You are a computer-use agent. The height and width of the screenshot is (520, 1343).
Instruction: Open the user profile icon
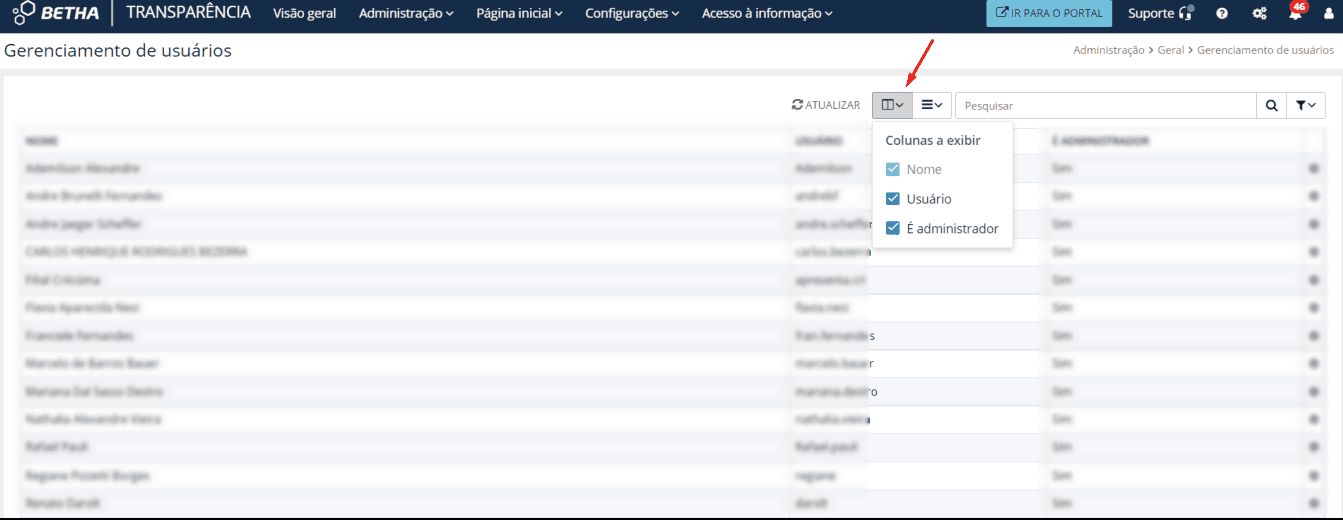click(x=1328, y=14)
